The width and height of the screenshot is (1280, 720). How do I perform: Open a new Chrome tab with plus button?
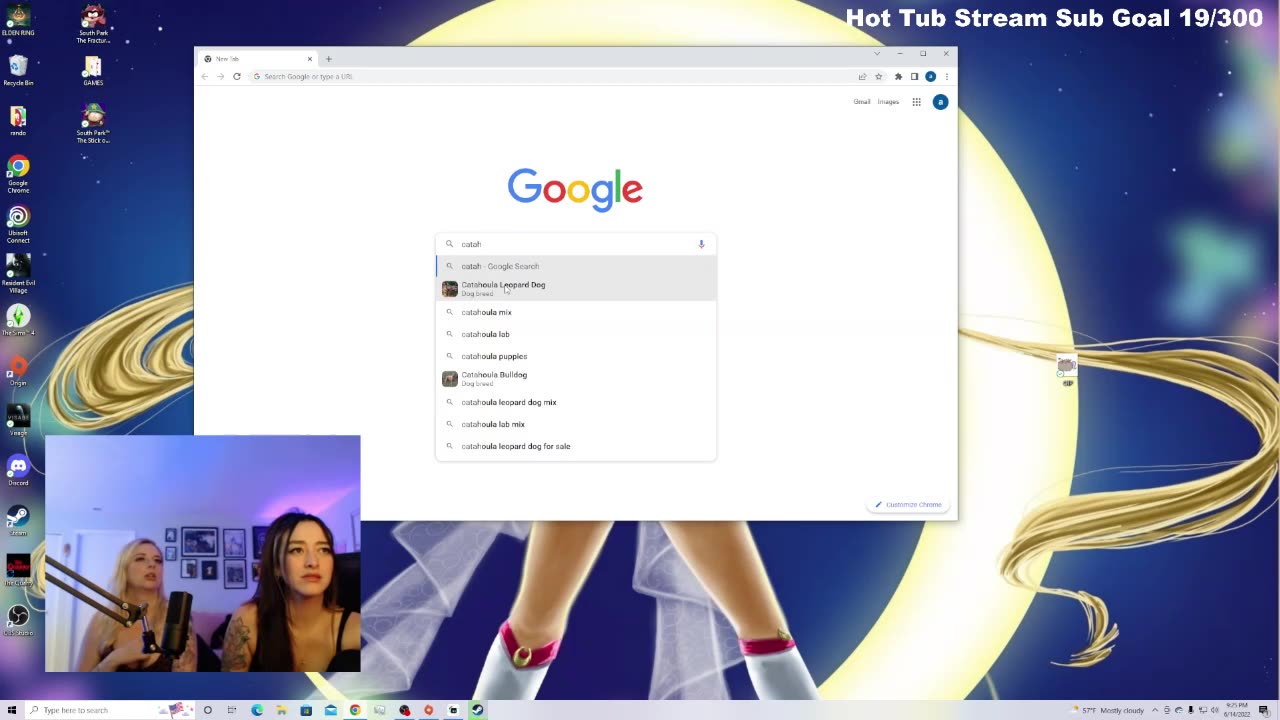tap(328, 59)
